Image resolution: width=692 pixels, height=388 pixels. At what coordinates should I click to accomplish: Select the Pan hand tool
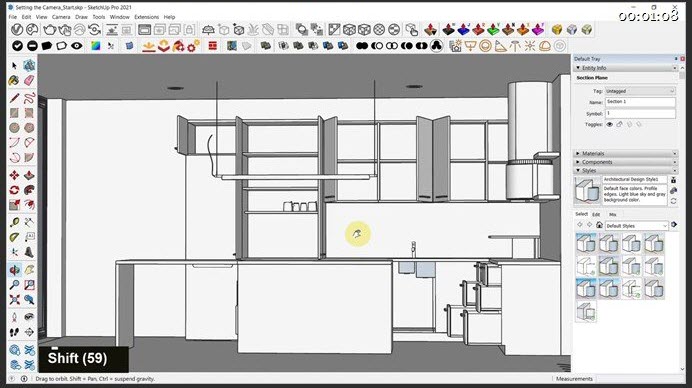tap(29, 270)
